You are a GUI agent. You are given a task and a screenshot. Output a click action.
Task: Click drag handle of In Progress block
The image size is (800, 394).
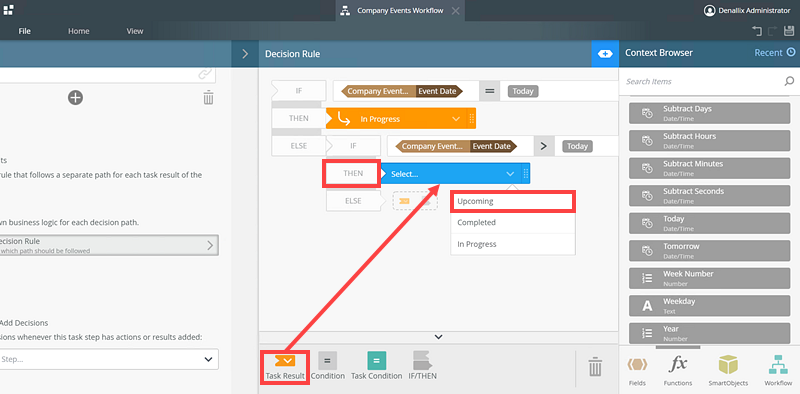471,119
